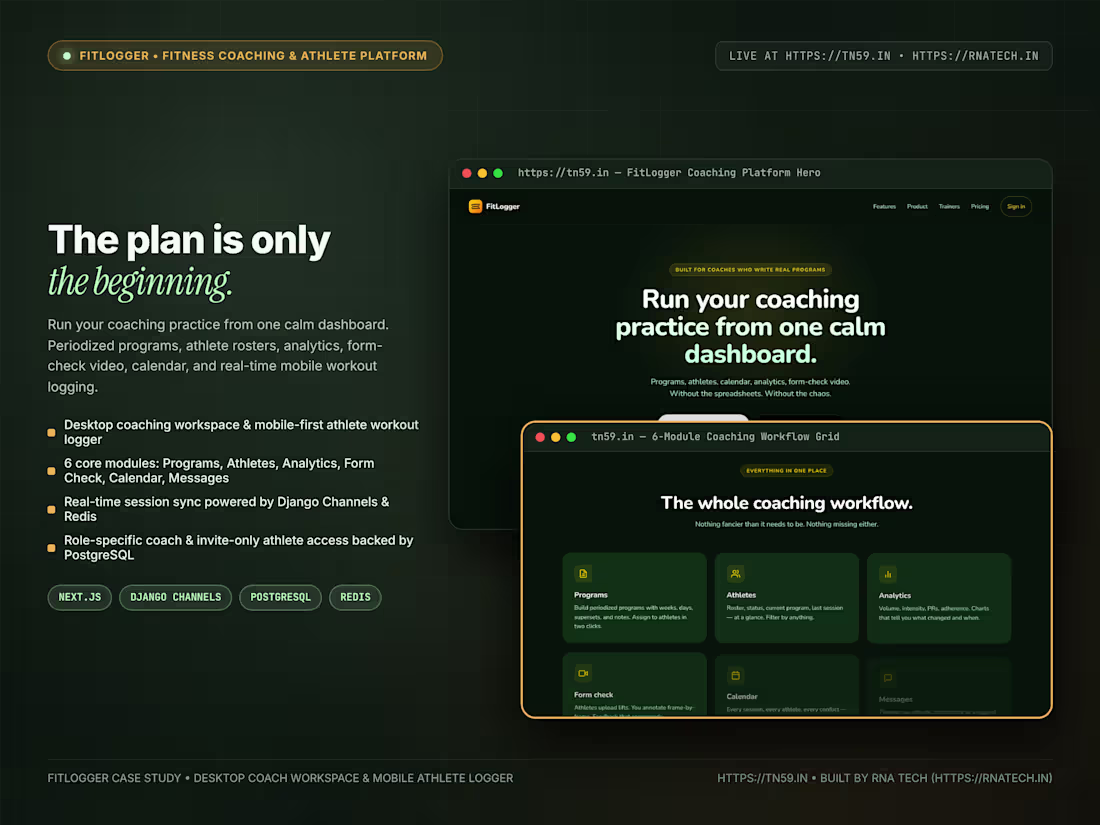Image resolution: width=1100 pixels, height=825 pixels.
Task: Click bullet listing 6 core modules
Action: (219, 471)
